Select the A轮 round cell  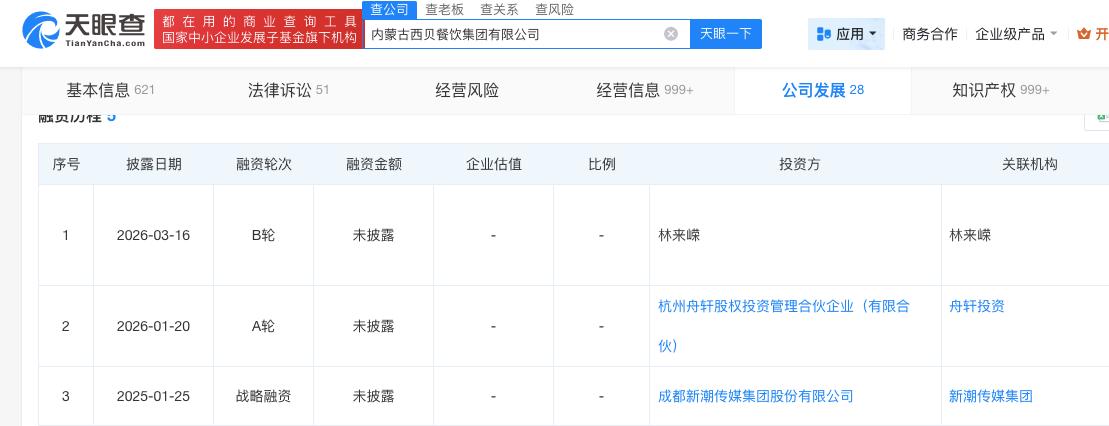[x=263, y=326]
